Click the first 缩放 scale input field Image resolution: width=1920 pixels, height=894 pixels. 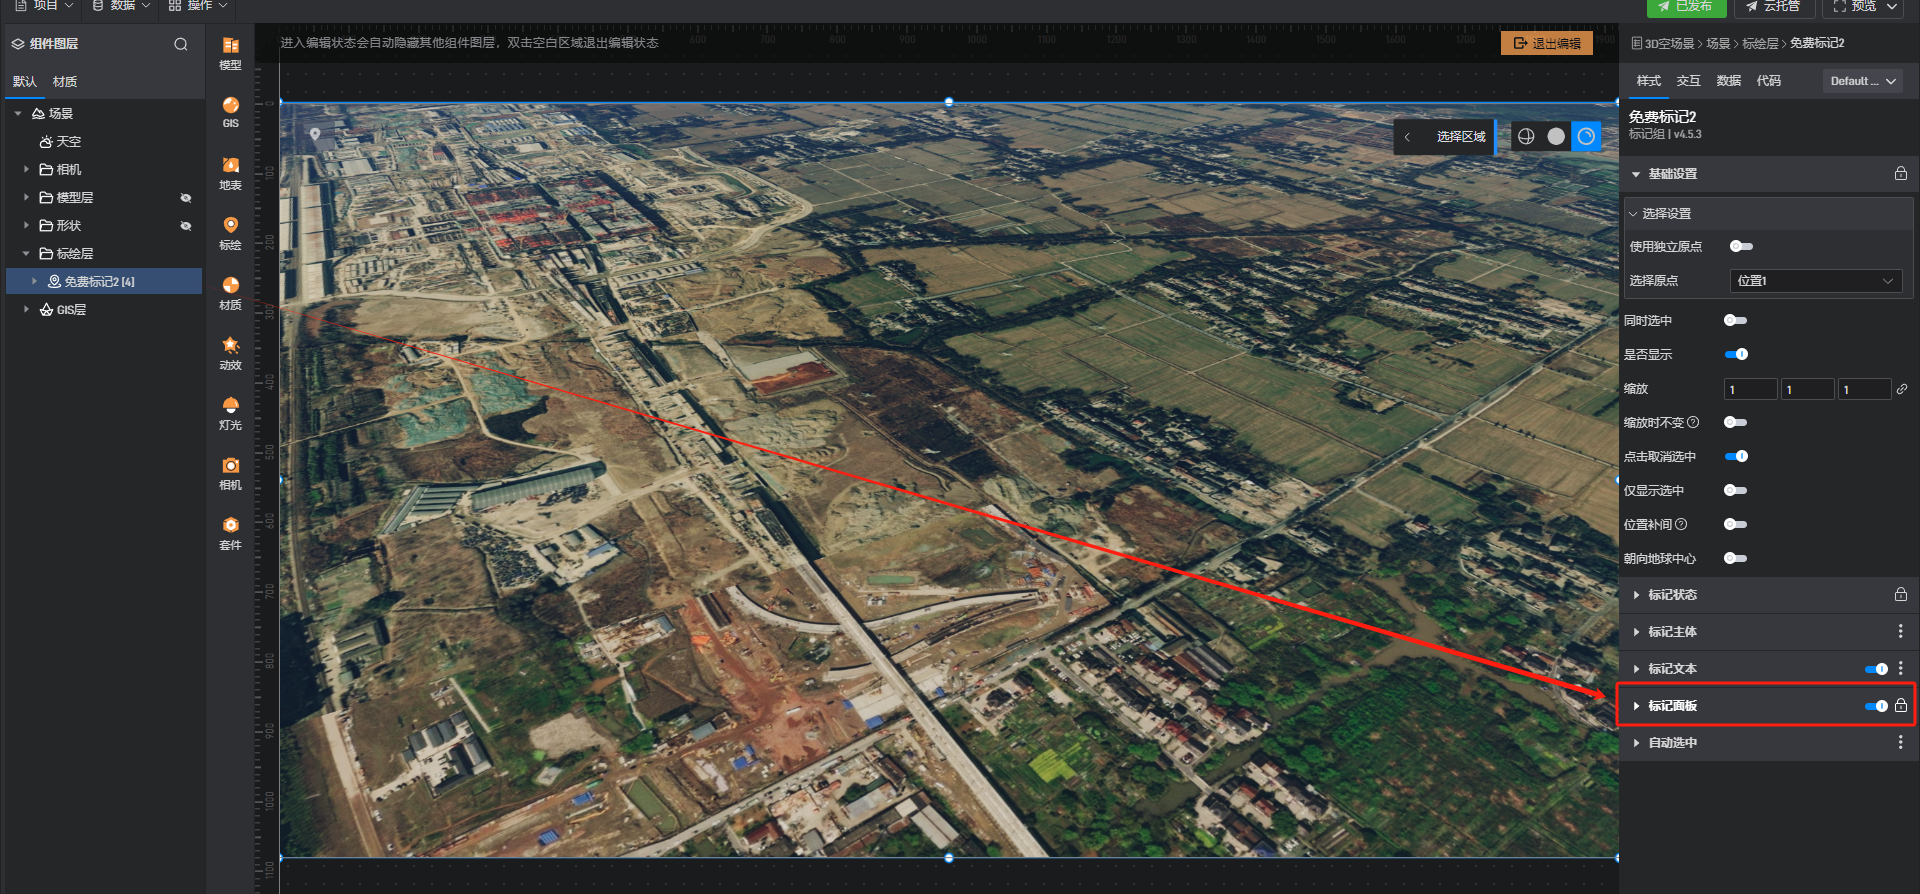[x=1750, y=389]
